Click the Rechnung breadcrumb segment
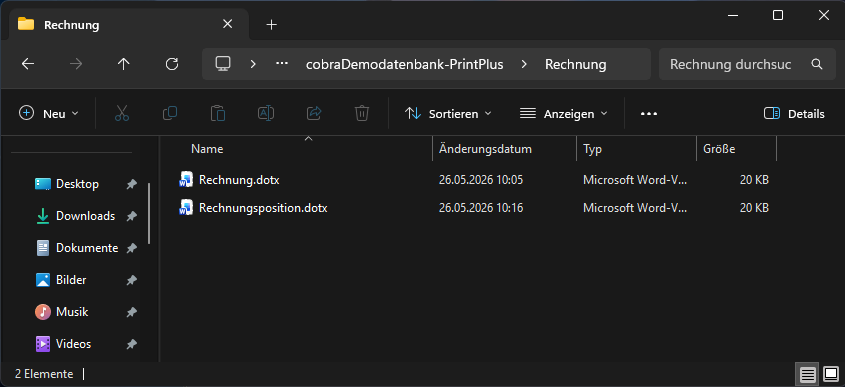Image resolution: width=845 pixels, height=387 pixels. tap(576, 65)
